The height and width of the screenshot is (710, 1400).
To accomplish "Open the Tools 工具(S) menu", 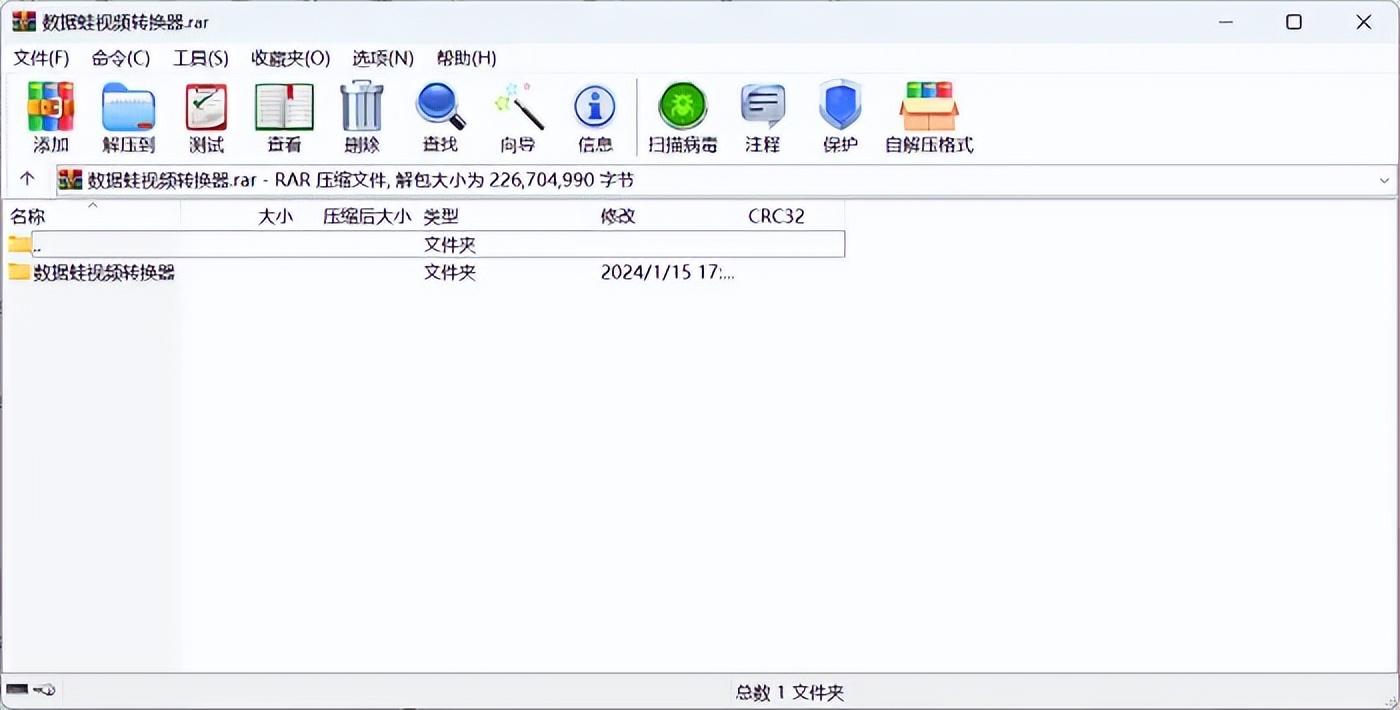I will 201,58.
